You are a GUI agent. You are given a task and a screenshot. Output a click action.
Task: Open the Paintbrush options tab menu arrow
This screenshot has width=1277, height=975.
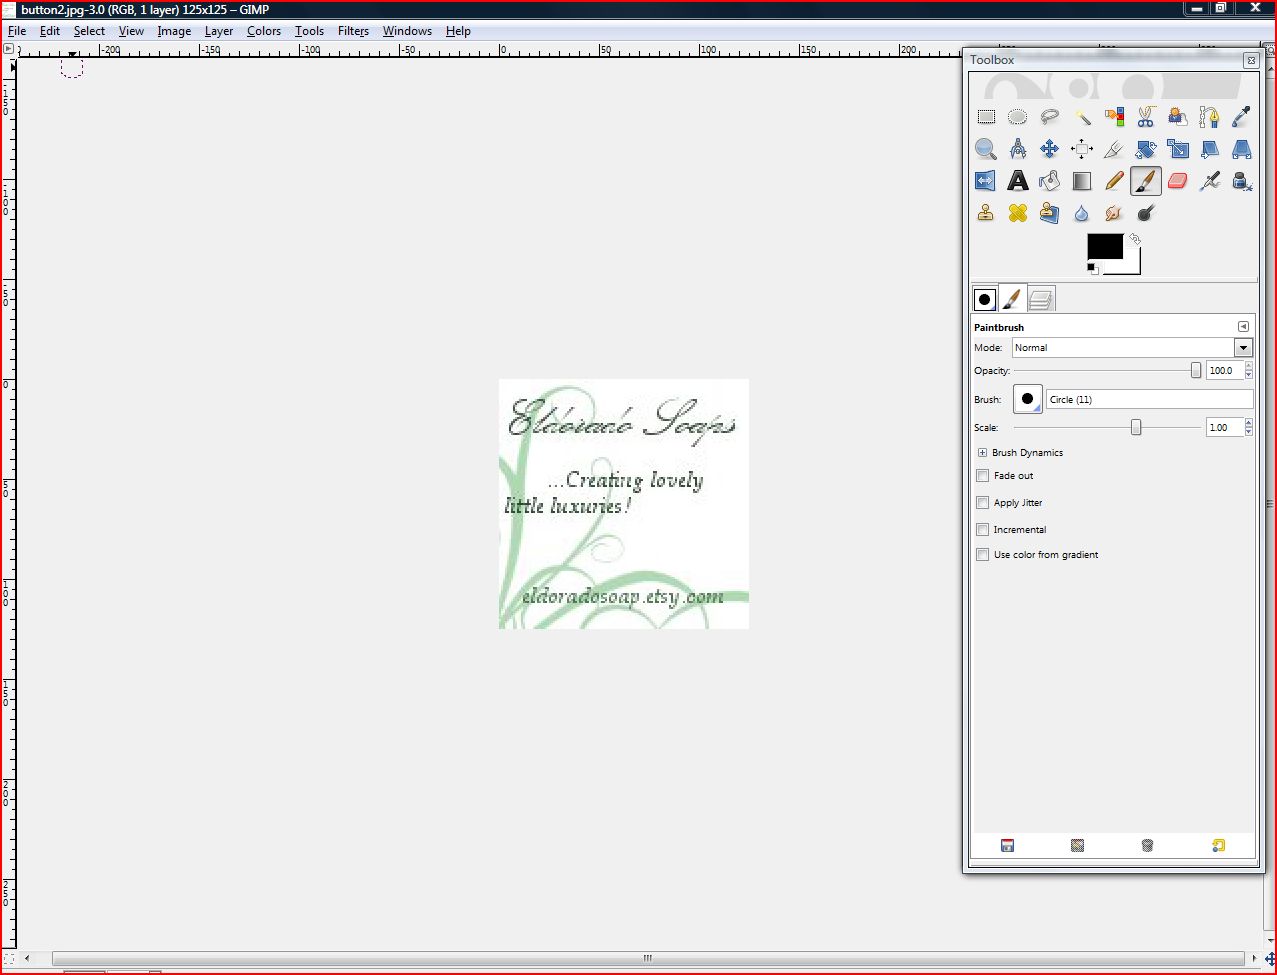point(1243,327)
